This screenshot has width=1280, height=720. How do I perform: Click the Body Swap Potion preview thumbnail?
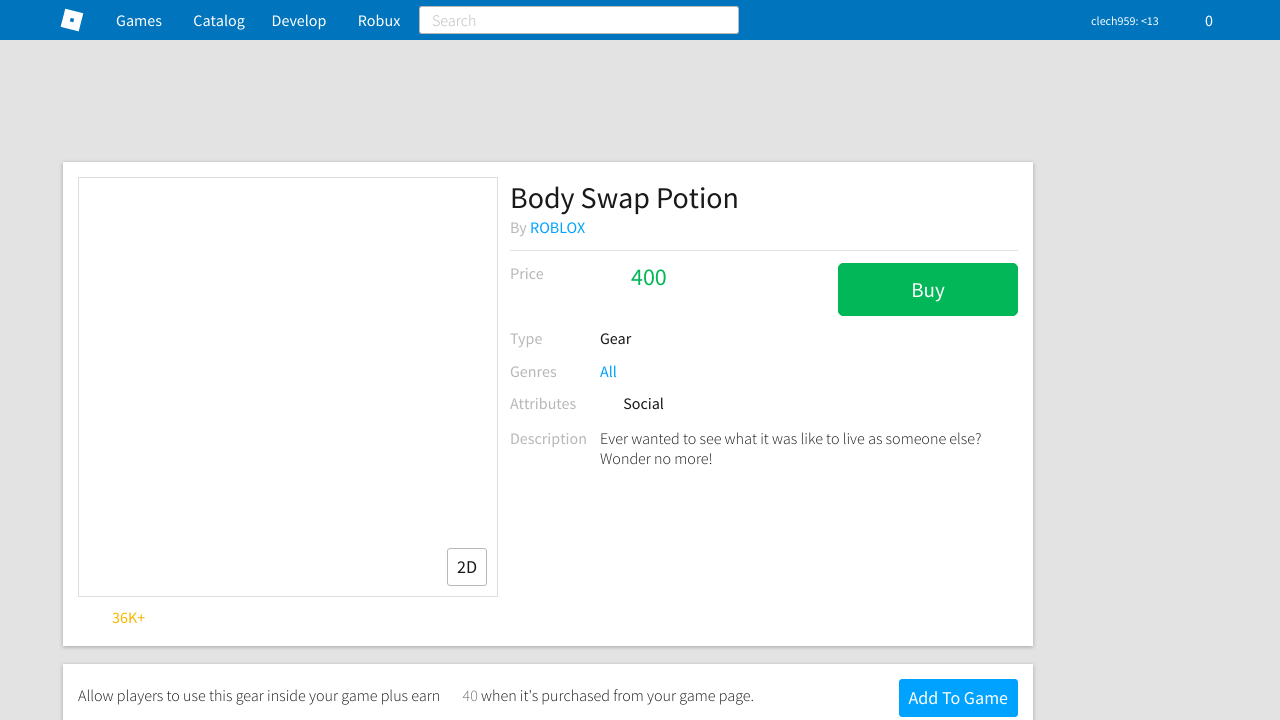click(x=288, y=387)
